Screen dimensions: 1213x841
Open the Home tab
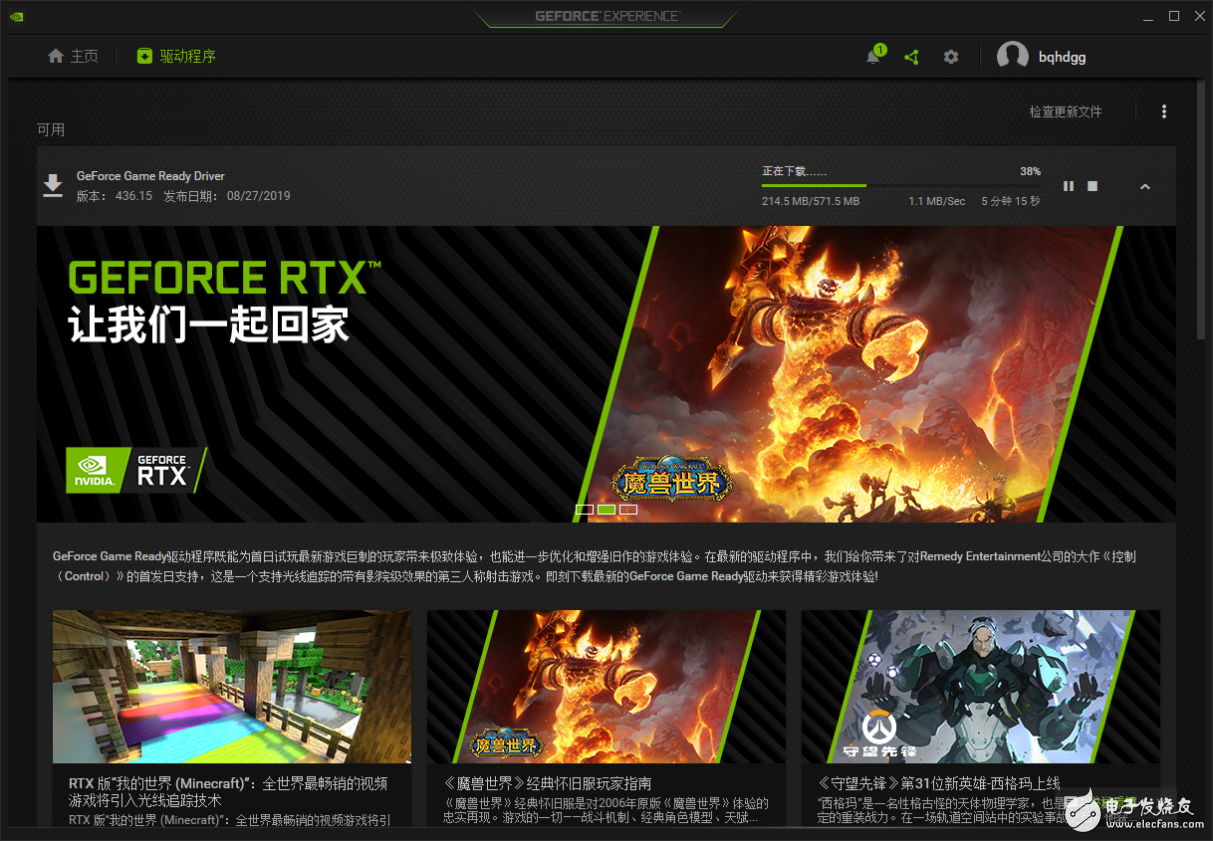[x=73, y=56]
